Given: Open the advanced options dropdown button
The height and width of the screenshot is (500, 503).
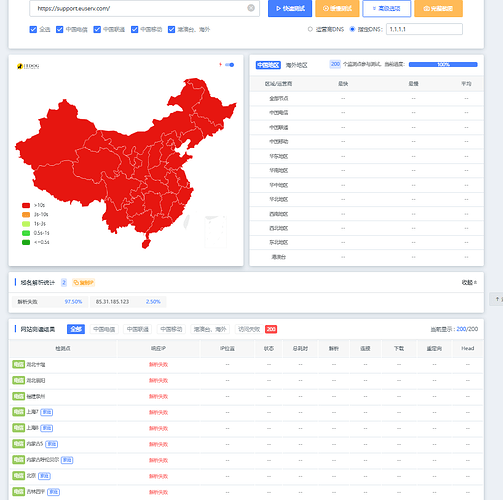Looking at the screenshot, I should click(x=387, y=8).
